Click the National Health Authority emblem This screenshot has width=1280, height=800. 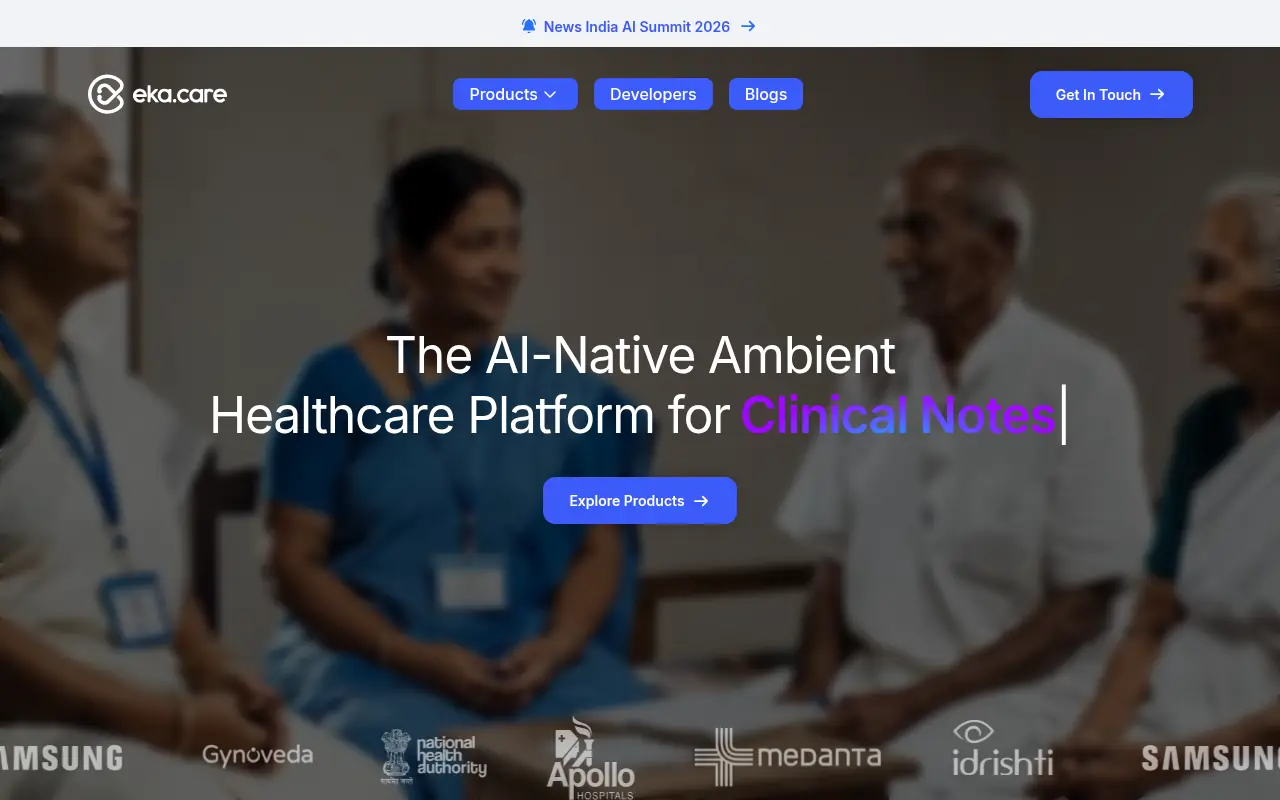tap(396, 755)
